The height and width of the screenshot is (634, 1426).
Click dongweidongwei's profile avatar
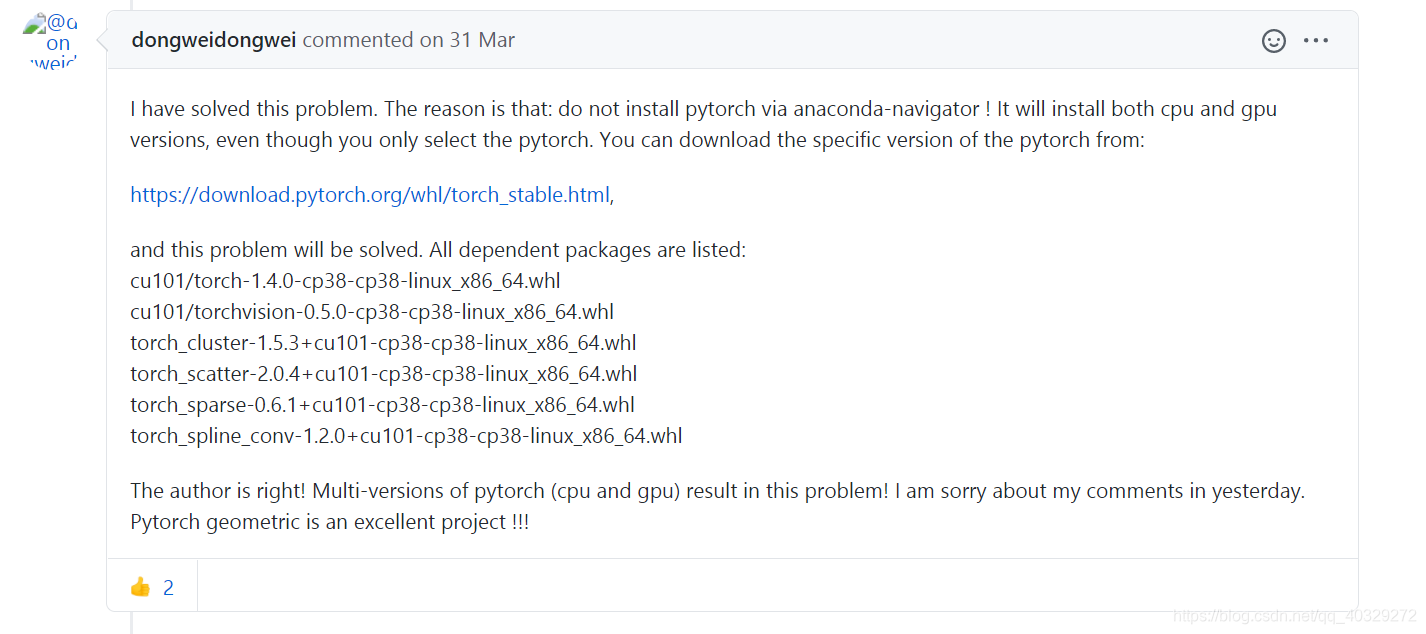click(47, 40)
